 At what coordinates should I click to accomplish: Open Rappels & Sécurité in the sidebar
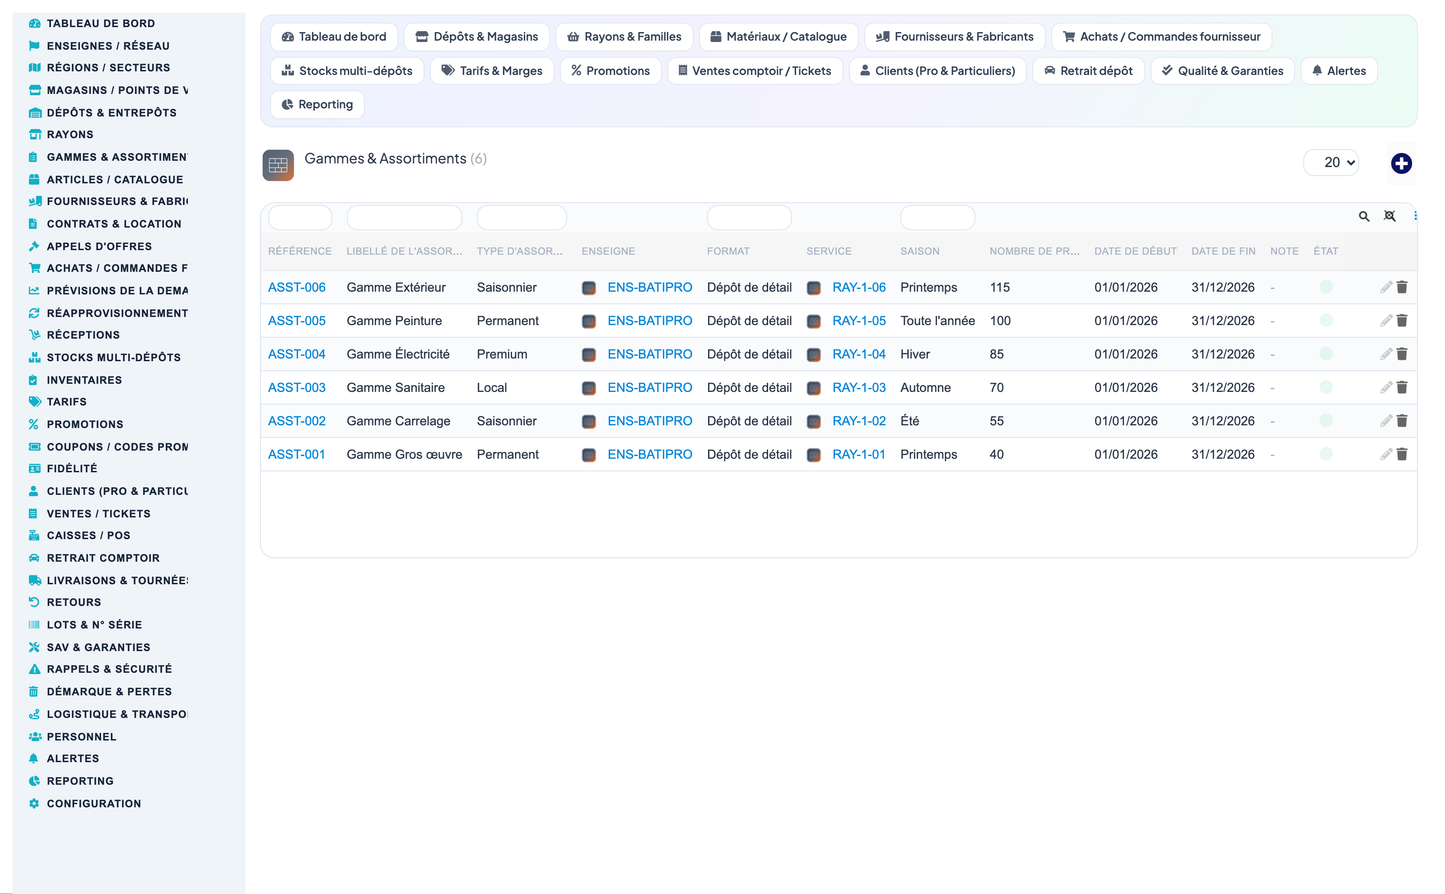[109, 669]
